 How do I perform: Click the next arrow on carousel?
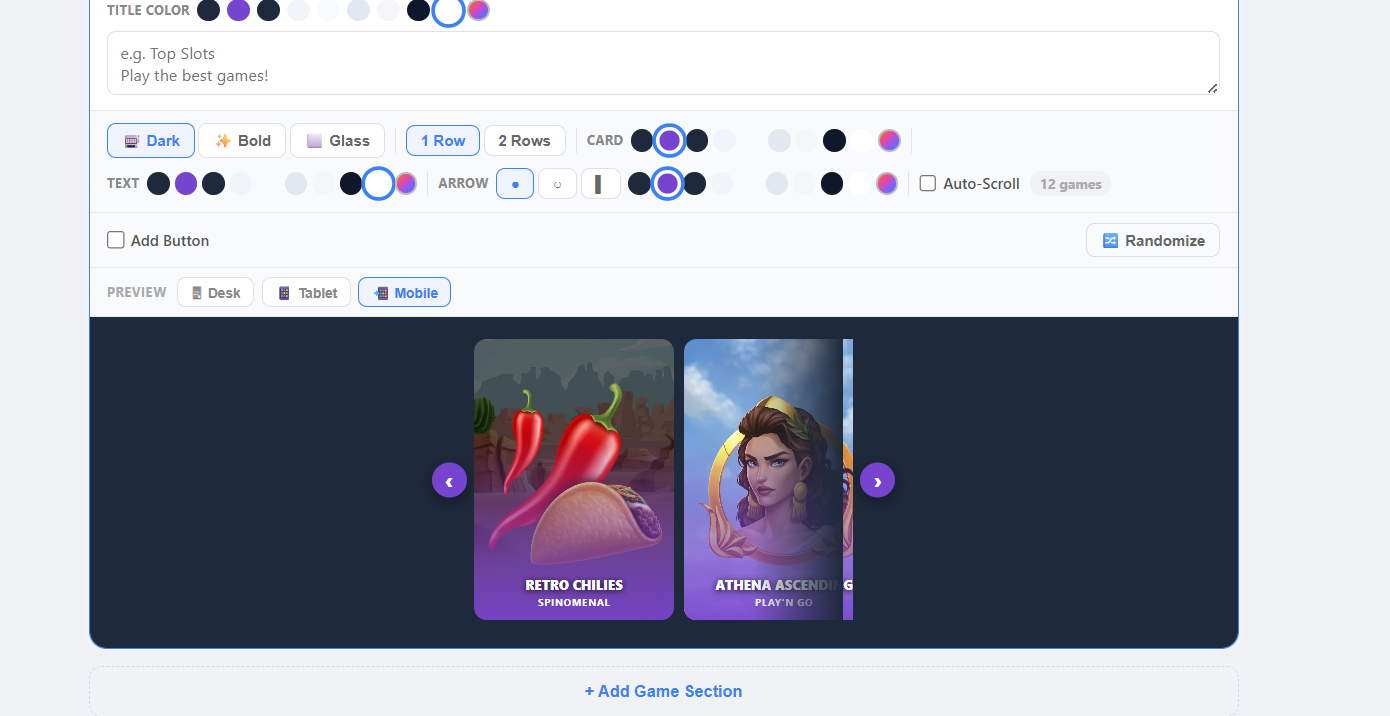pyautogui.click(x=877, y=480)
